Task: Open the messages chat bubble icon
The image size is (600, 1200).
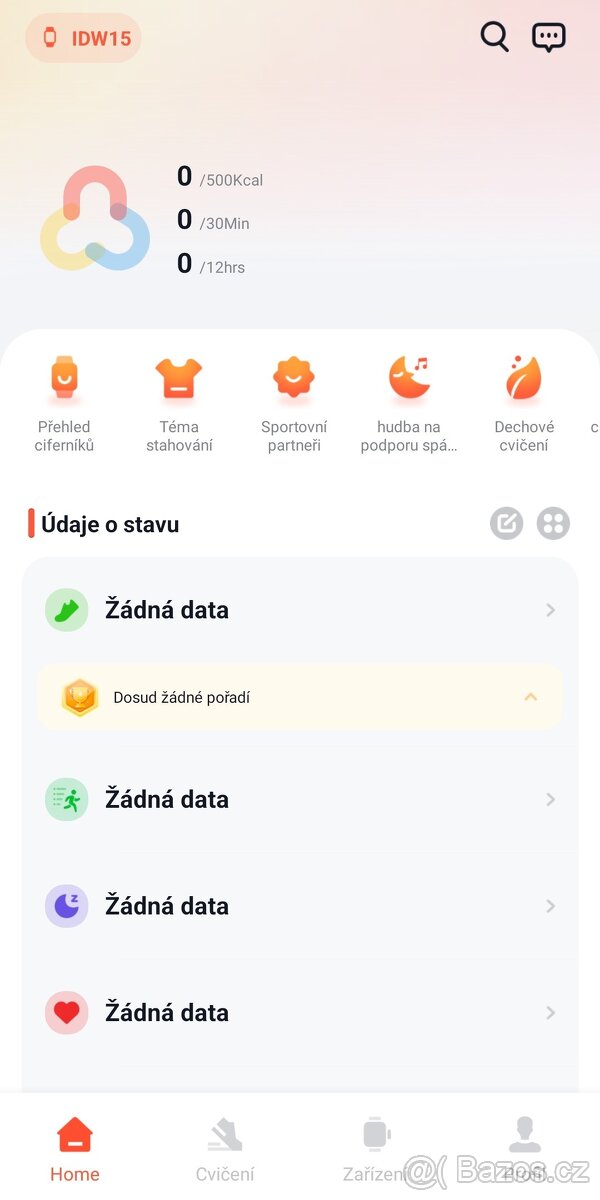Action: pyautogui.click(x=549, y=37)
